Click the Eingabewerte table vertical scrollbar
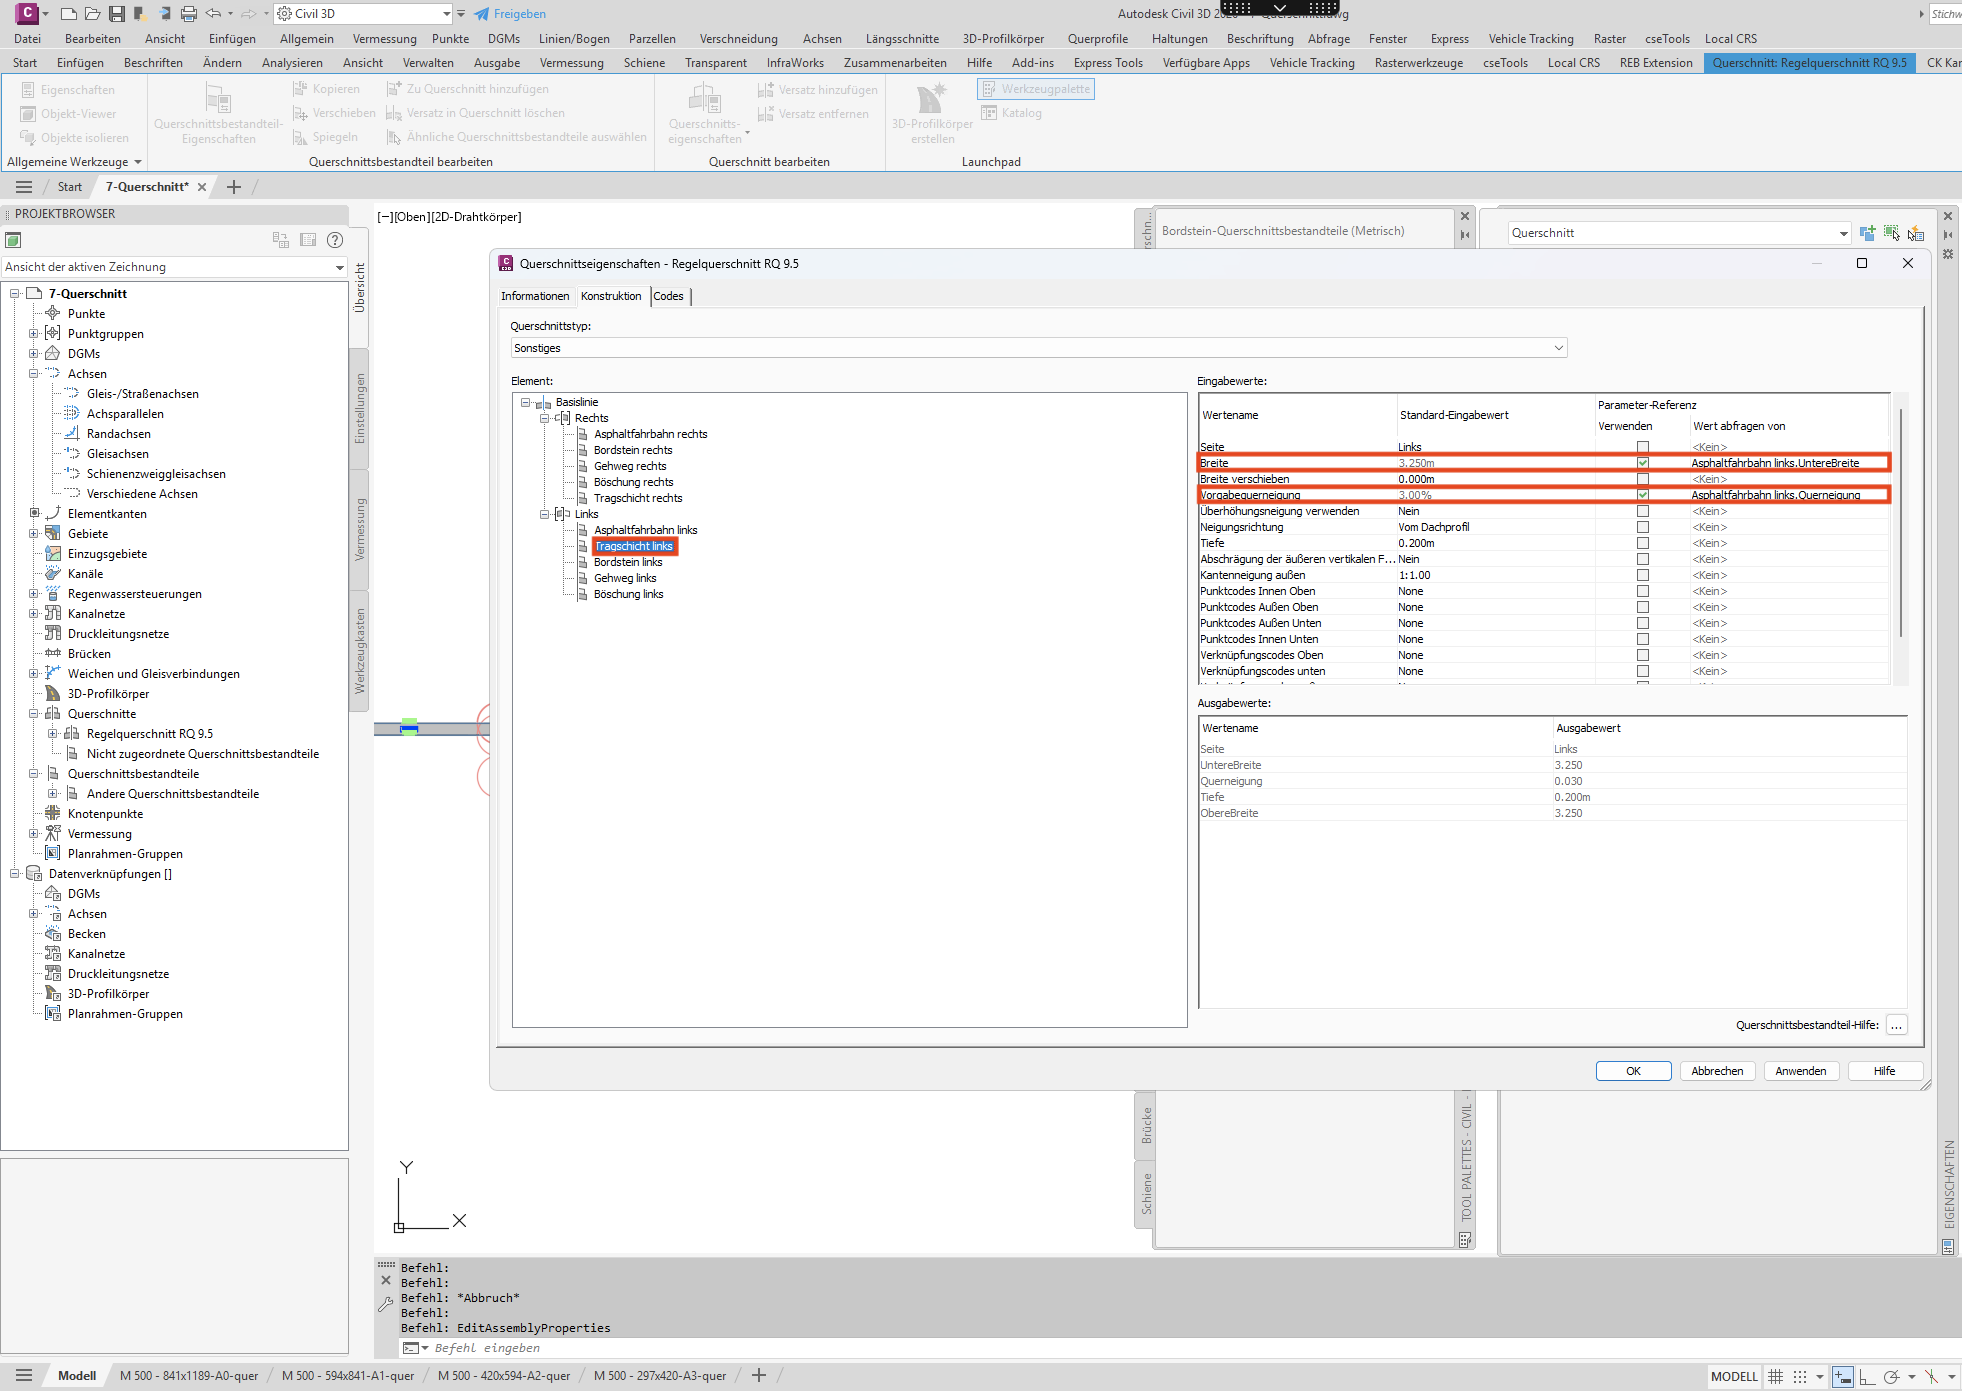The height and width of the screenshot is (1391, 1962). (x=1900, y=520)
